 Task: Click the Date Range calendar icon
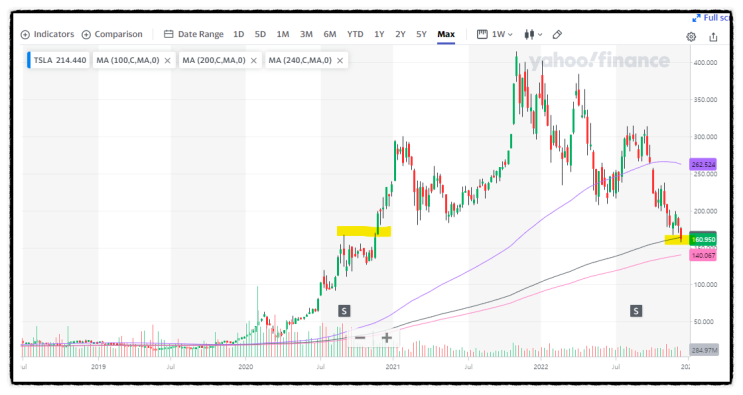coord(168,34)
